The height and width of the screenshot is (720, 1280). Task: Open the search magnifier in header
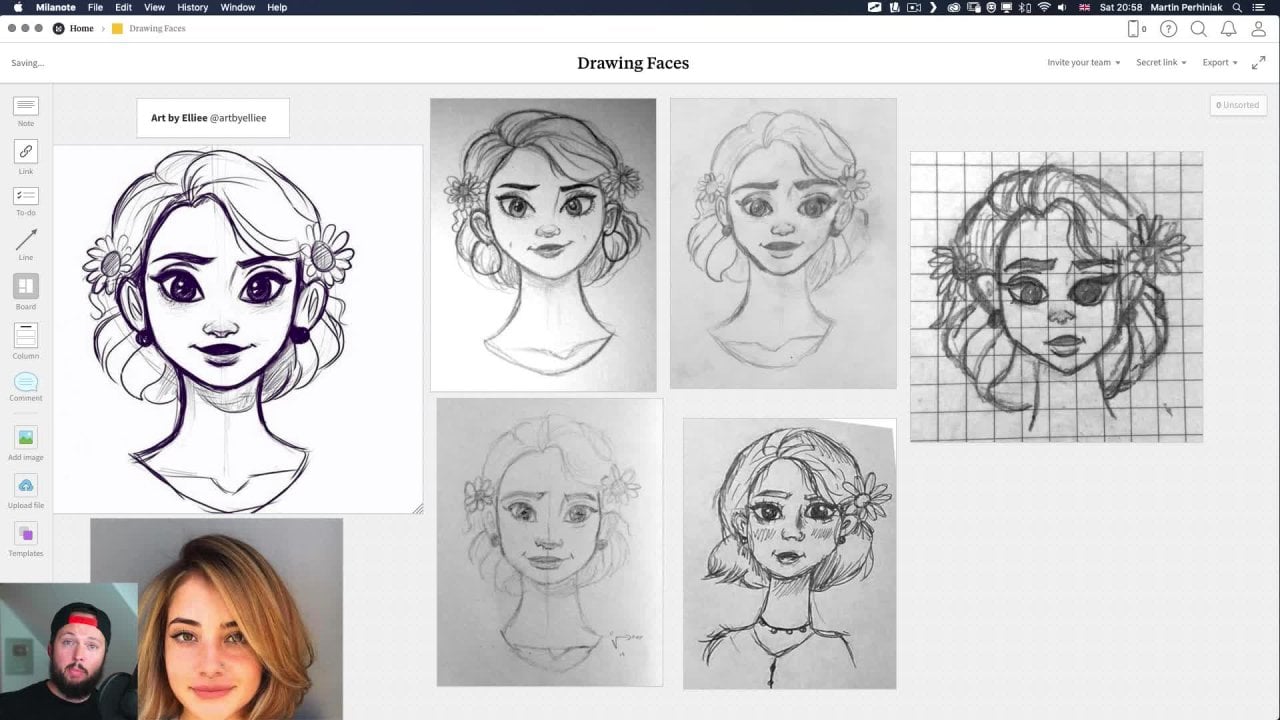[1198, 29]
